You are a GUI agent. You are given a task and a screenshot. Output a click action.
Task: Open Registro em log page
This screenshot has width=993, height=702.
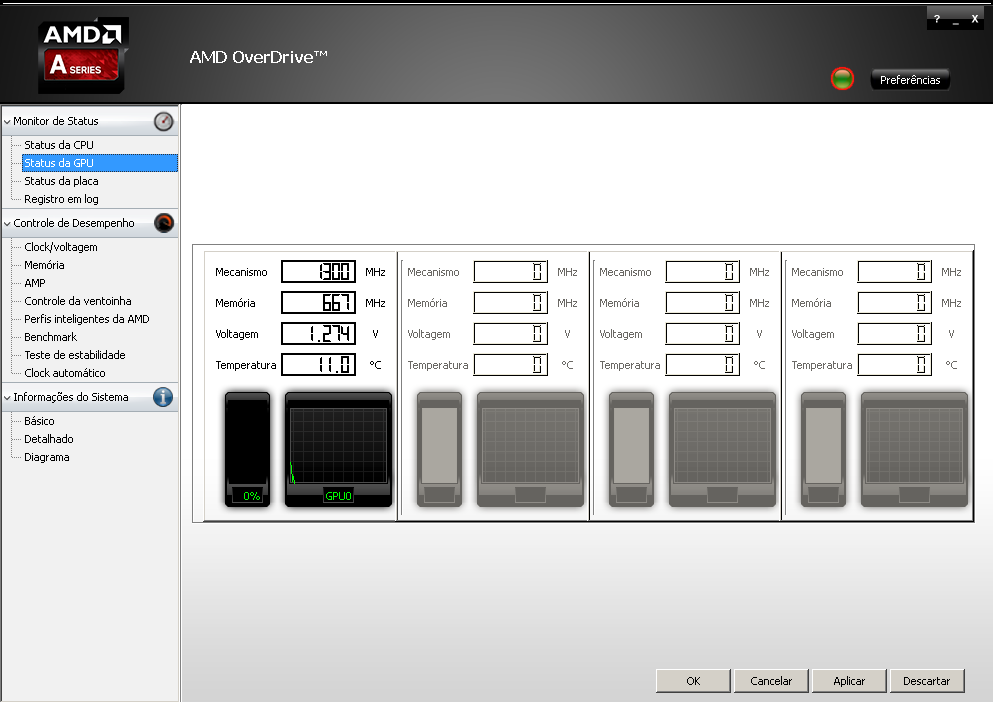[x=61, y=199]
